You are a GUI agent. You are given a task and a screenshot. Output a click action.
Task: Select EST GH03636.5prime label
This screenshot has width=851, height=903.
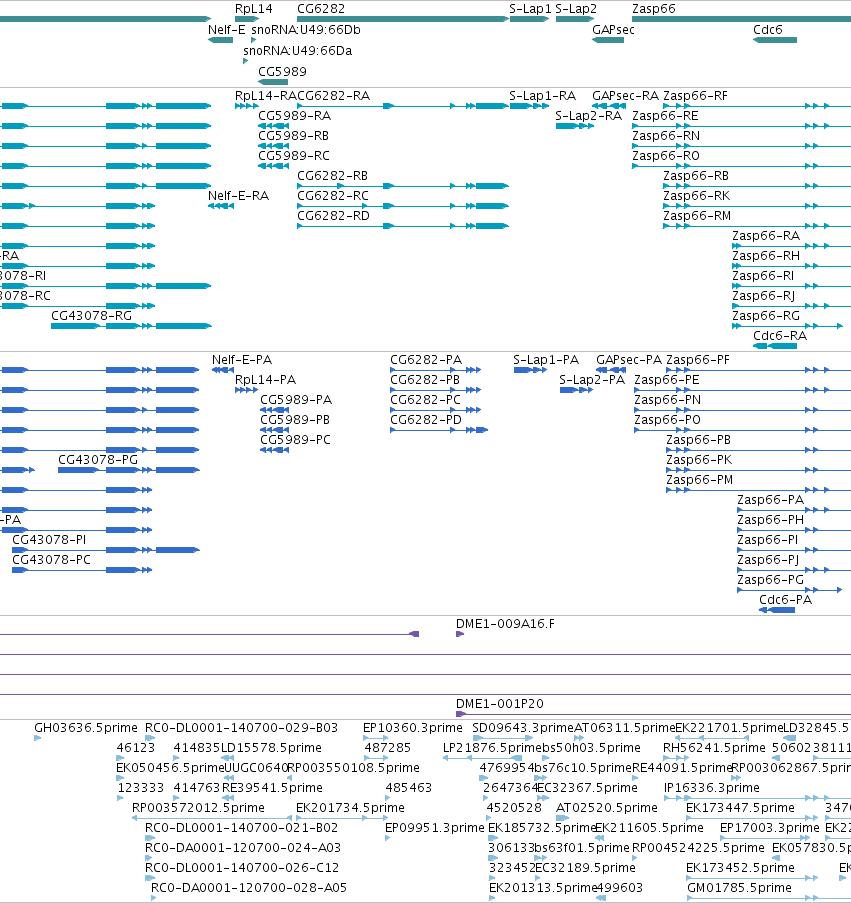pyautogui.click(x=86, y=728)
